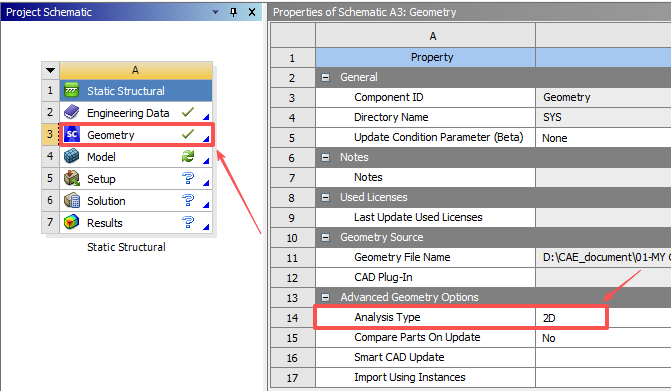Click the Model mesh icon
The height and width of the screenshot is (391, 671).
click(x=71, y=156)
